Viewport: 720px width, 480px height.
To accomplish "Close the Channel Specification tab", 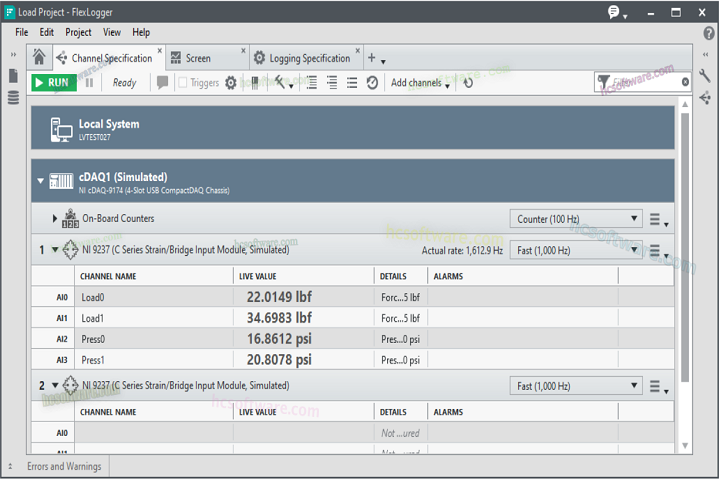I will (160, 50).
